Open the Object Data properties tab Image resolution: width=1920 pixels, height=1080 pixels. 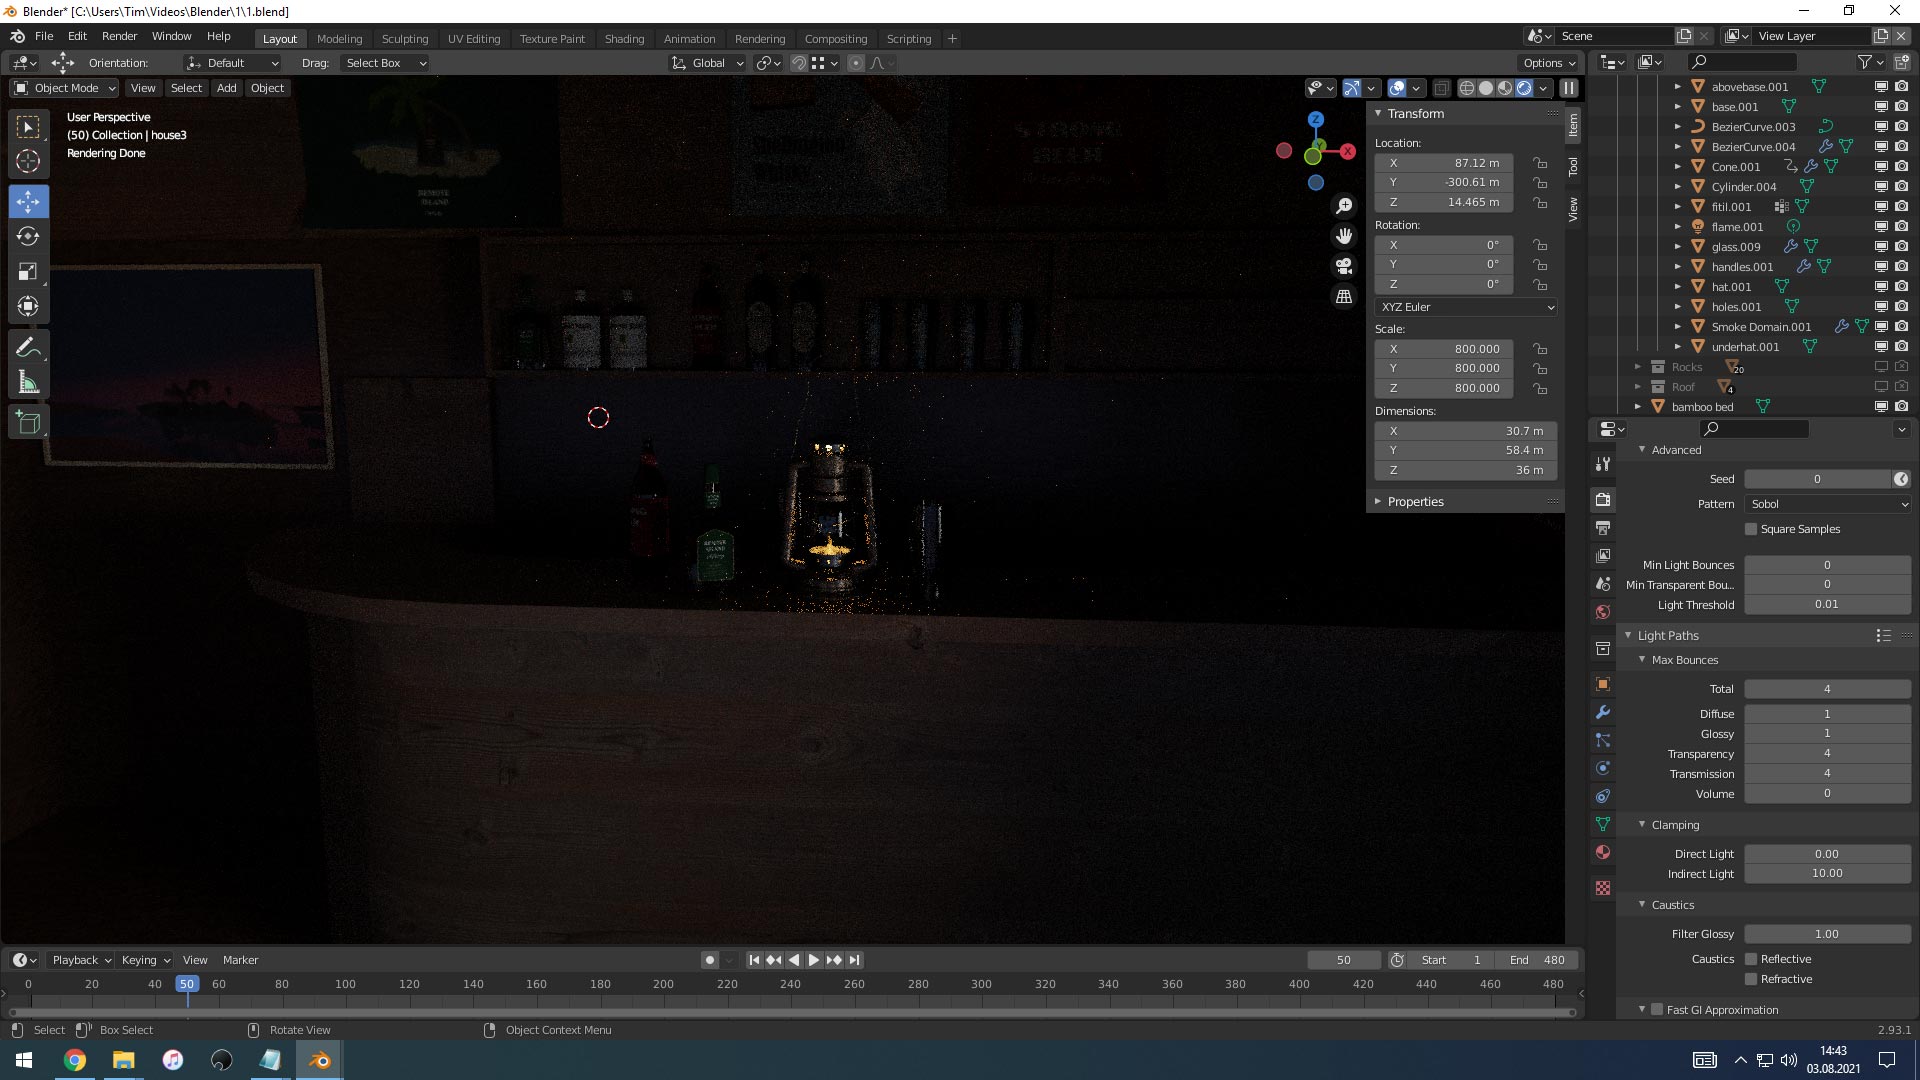tap(1603, 824)
